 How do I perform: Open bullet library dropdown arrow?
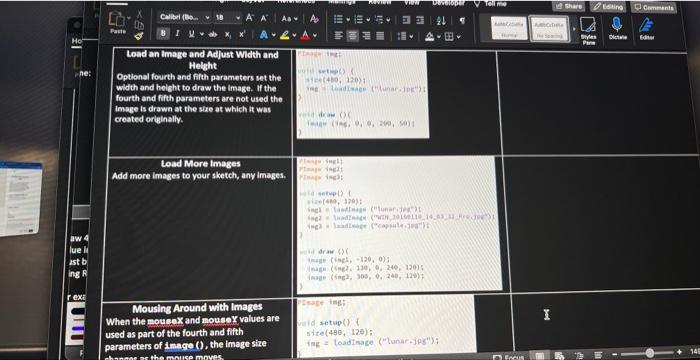coord(348,20)
